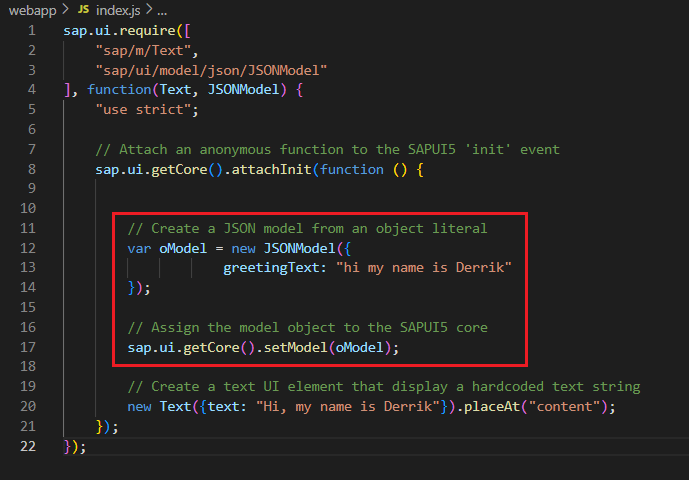Click attachInit on line 8
689x480 pixels.
coord(272,170)
